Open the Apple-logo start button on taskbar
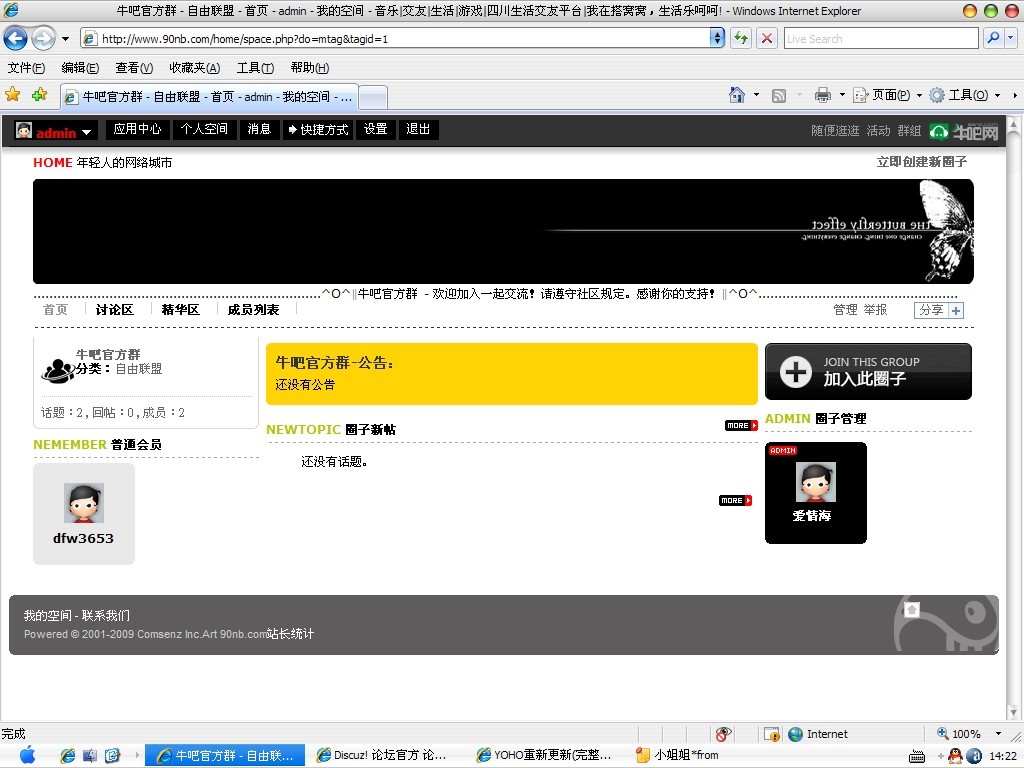This screenshot has width=1024, height=768. (x=27, y=755)
